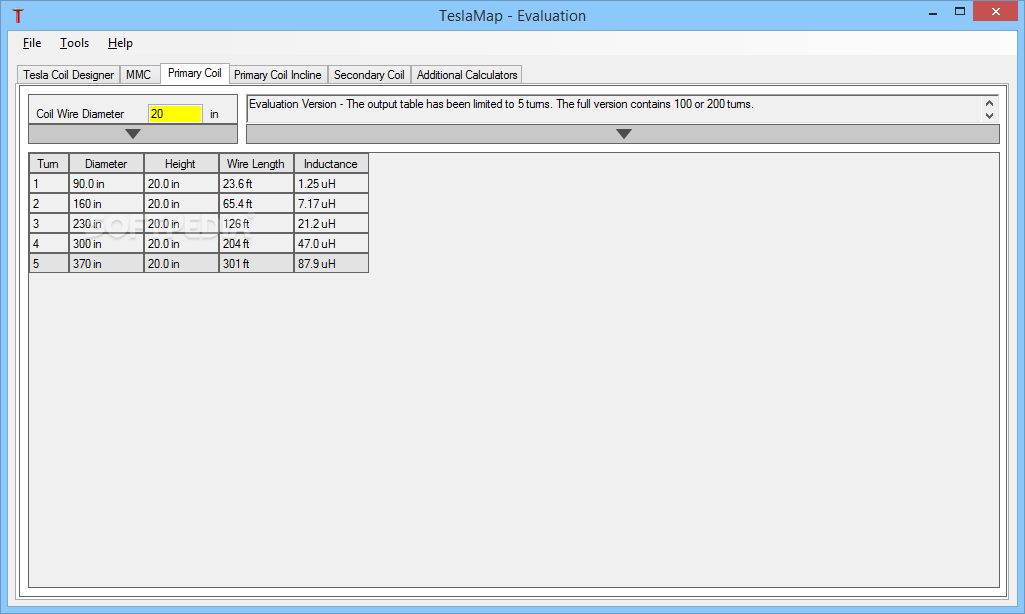Image resolution: width=1025 pixels, height=614 pixels.
Task: Click the TeslaMap red T app icon
Action: [18, 16]
